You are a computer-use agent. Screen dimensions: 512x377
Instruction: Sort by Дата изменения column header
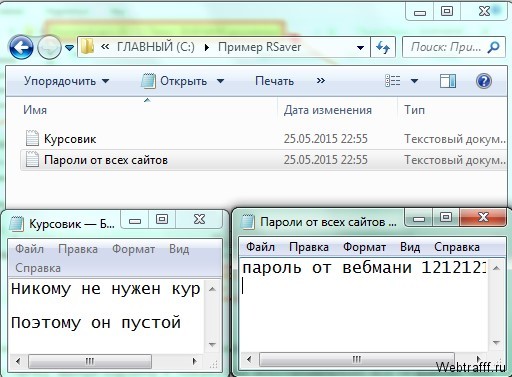pyautogui.click(x=328, y=110)
